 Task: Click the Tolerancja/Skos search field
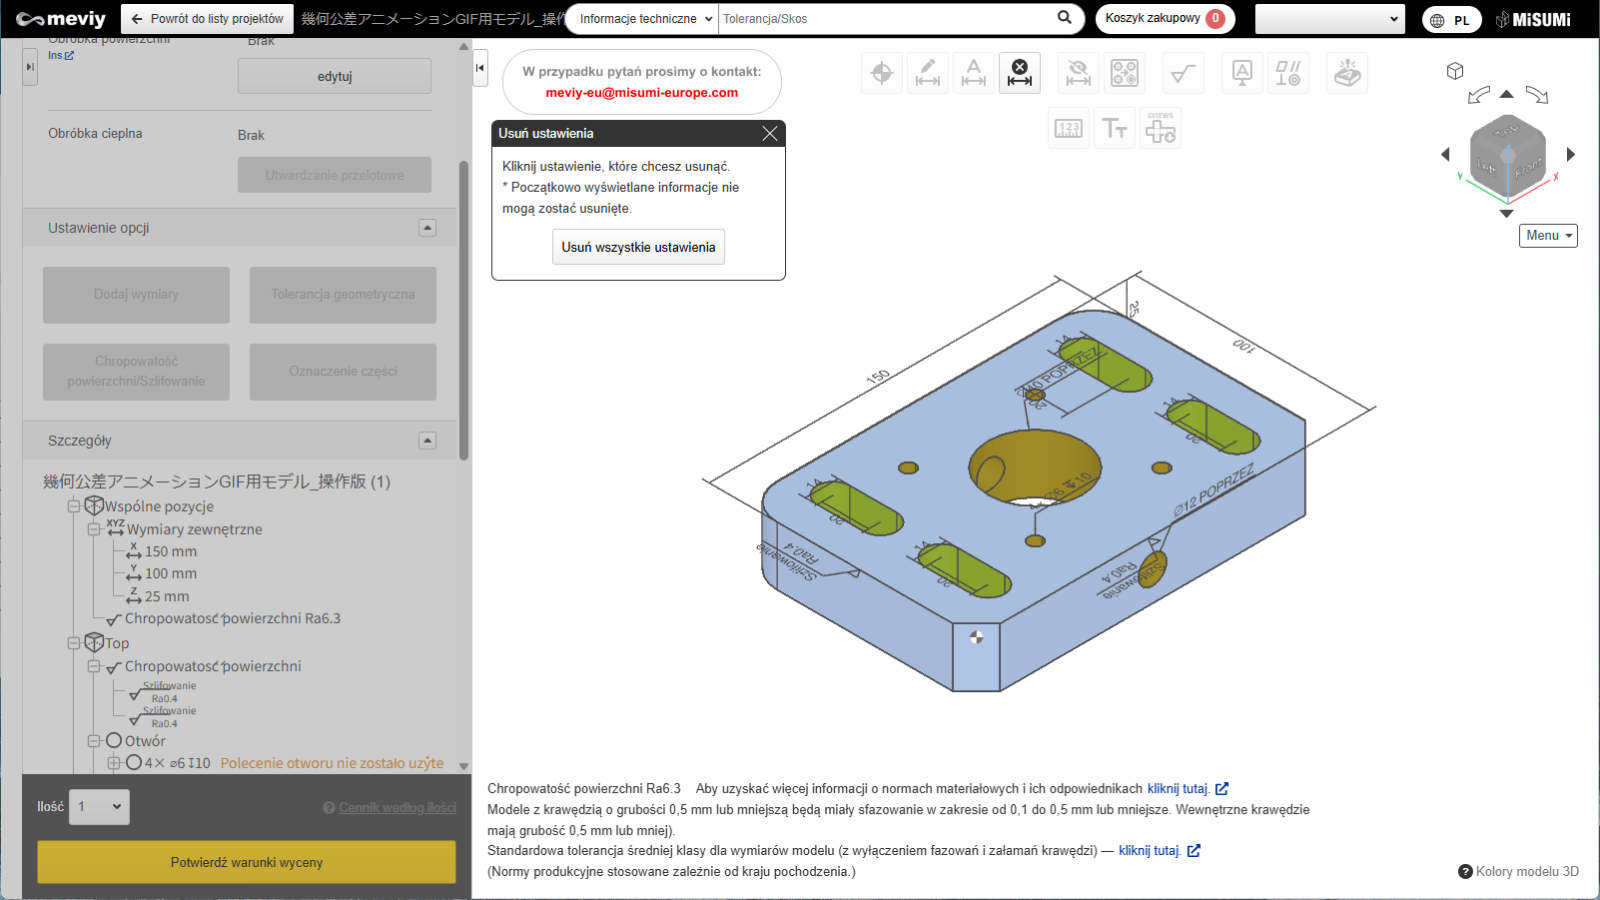[885, 19]
